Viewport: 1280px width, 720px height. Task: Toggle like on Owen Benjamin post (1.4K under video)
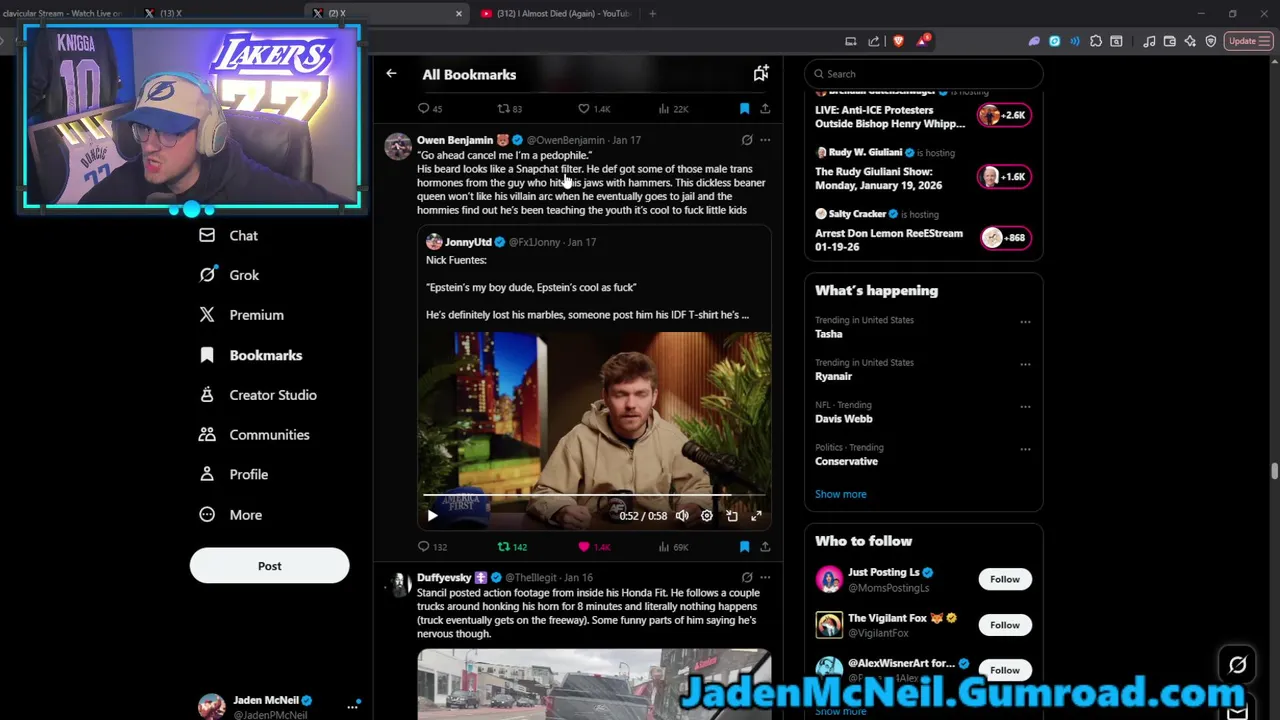pyautogui.click(x=593, y=547)
